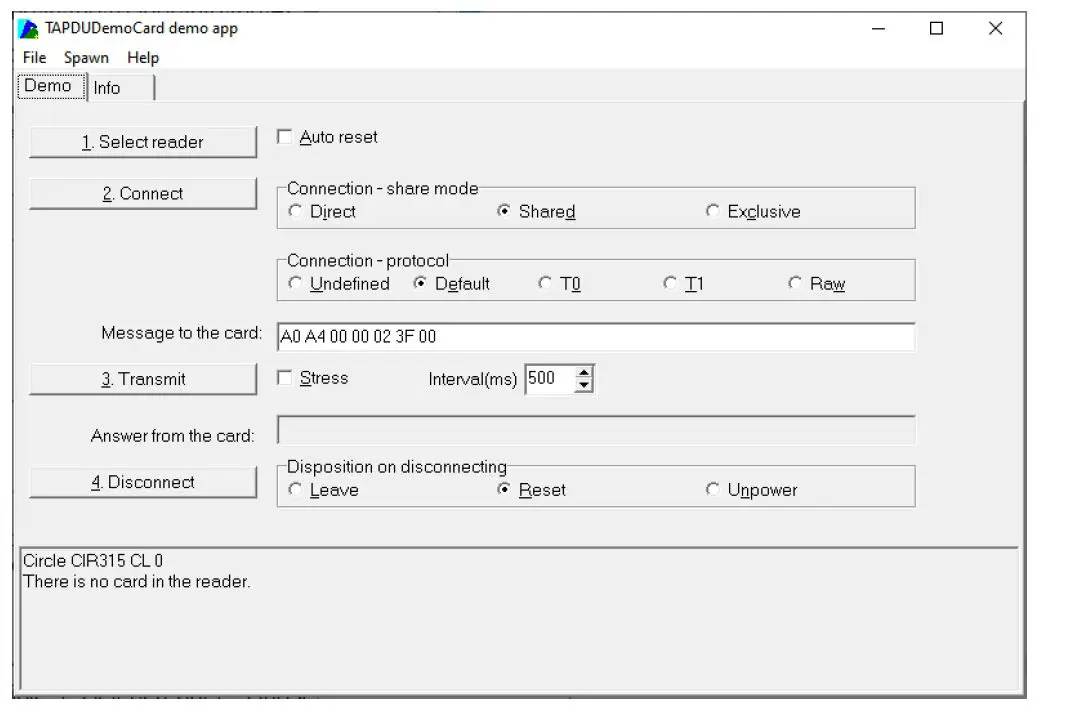Open the Spawn menu
Image resolution: width=1071 pixels, height=712 pixels.
[x=86, y=58]
